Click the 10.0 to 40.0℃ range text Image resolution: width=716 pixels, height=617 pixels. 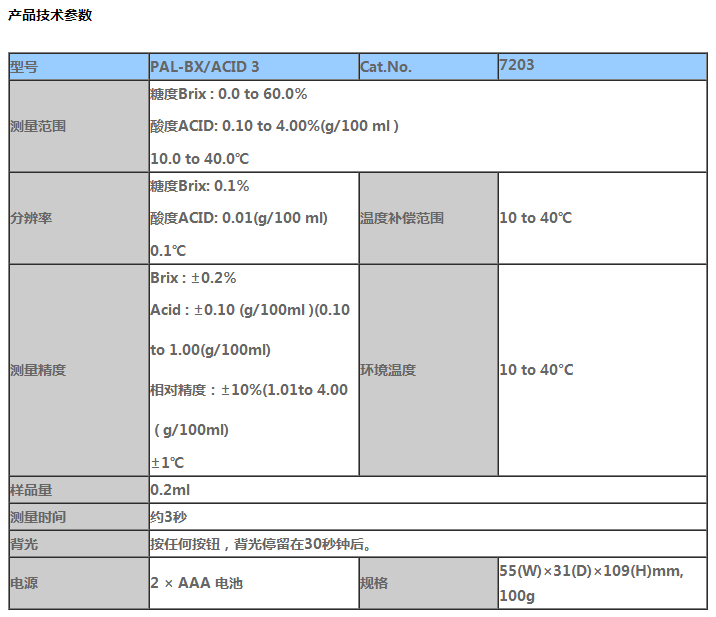tap(199, 158)
